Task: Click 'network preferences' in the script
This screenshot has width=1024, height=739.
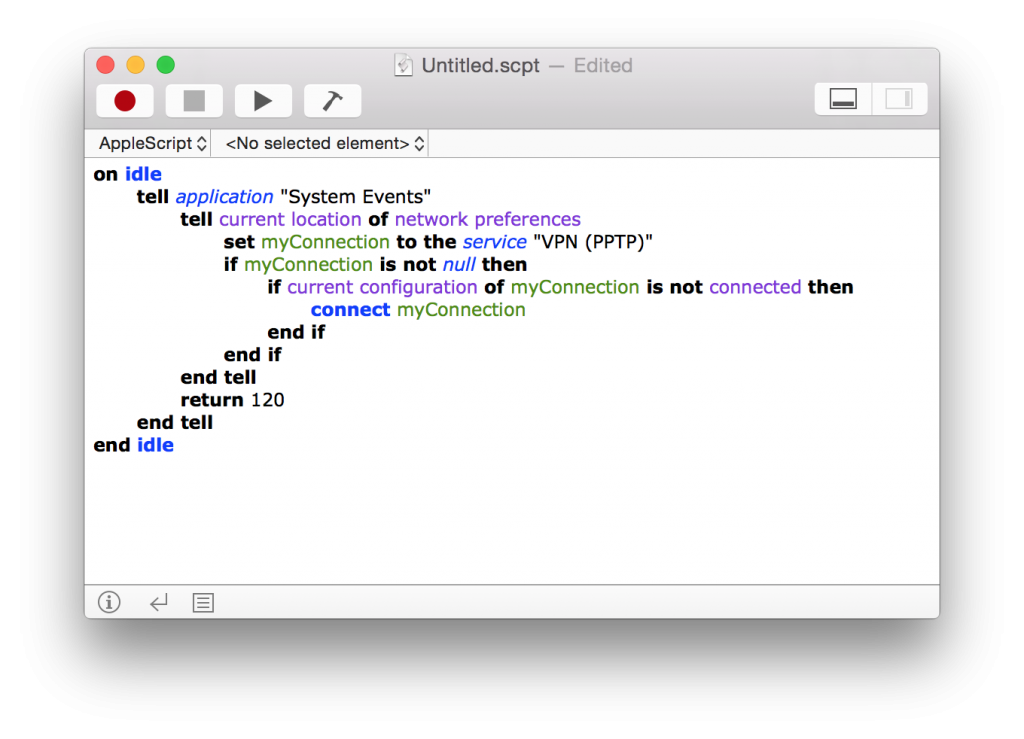Action: click(x=487, y=219)
